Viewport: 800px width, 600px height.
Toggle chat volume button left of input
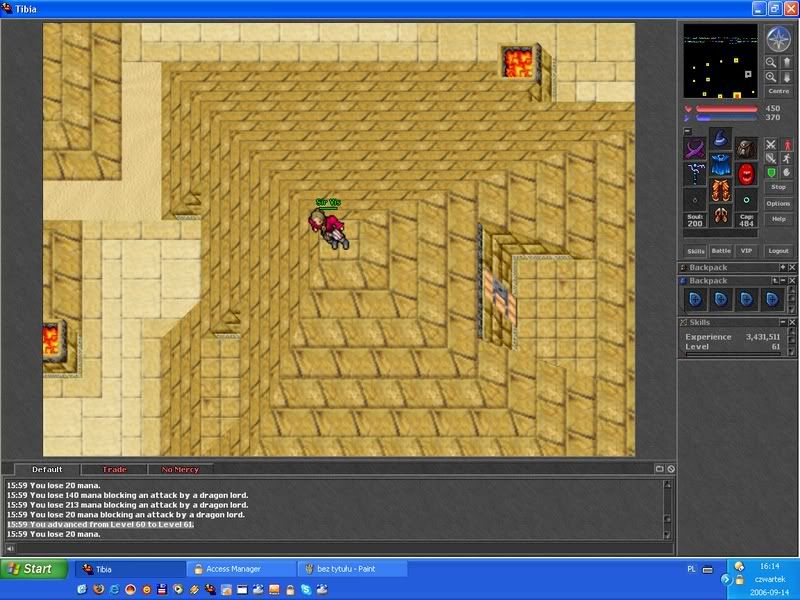[x=10, y=548]
